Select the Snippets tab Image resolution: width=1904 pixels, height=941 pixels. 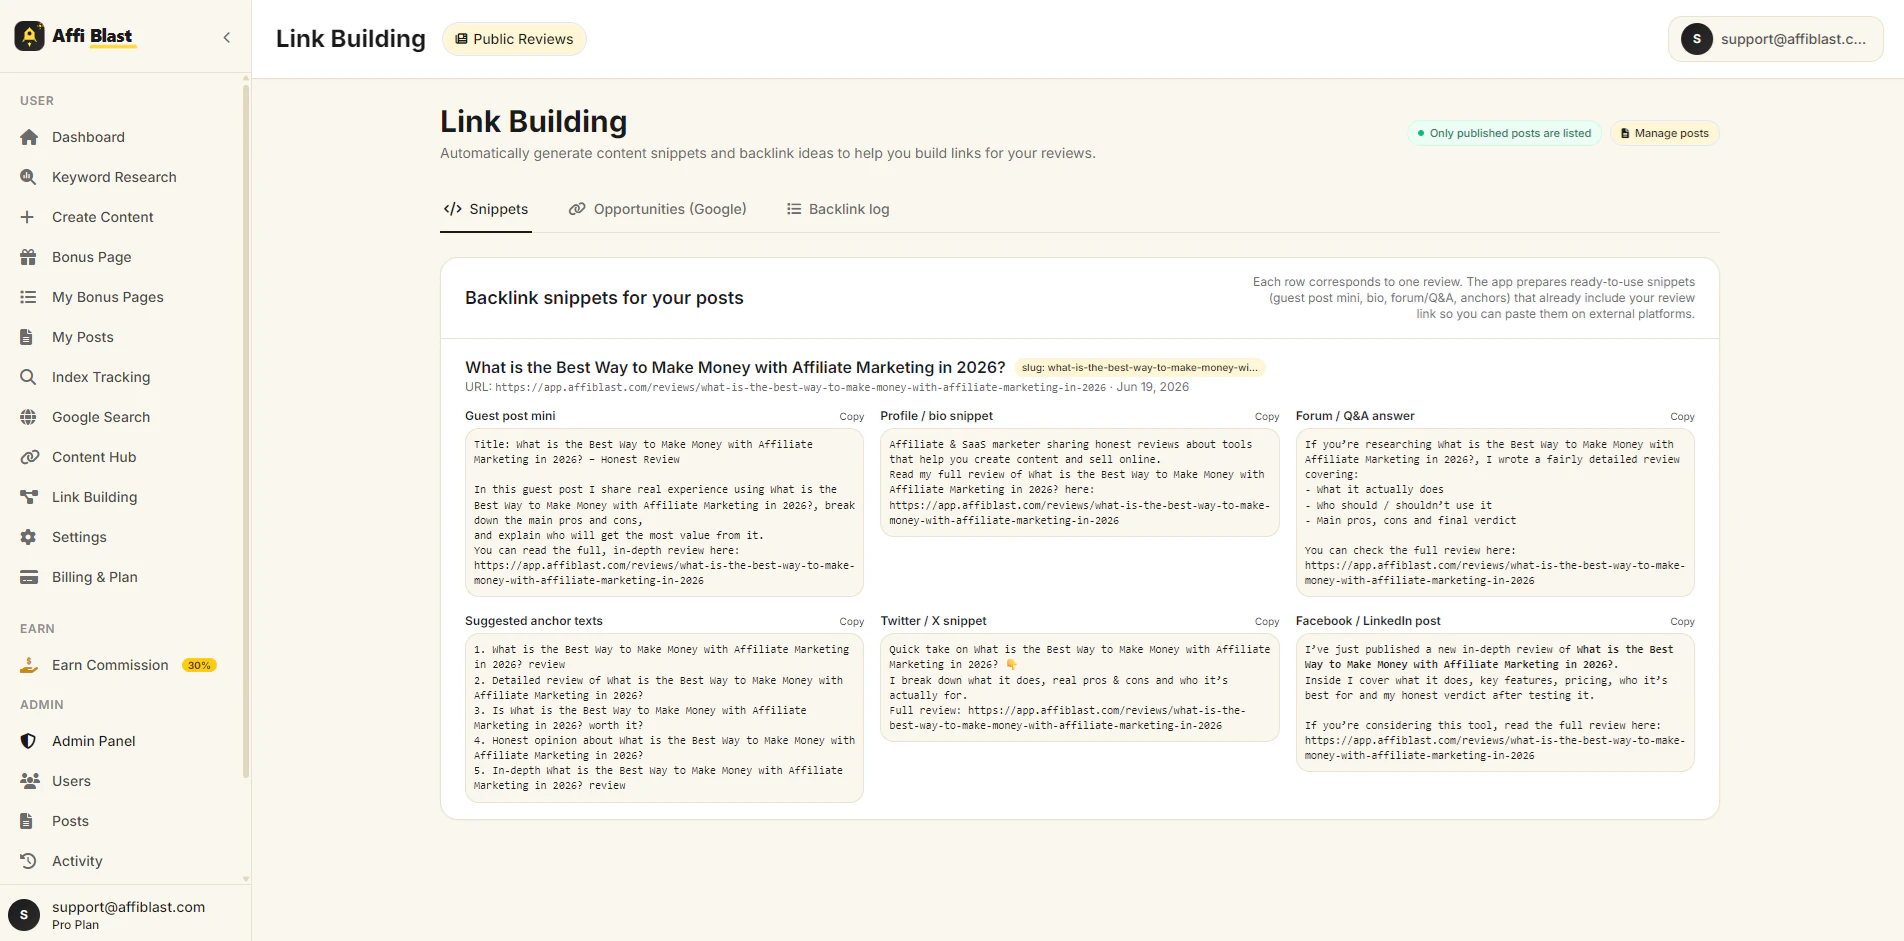[486, 209]
